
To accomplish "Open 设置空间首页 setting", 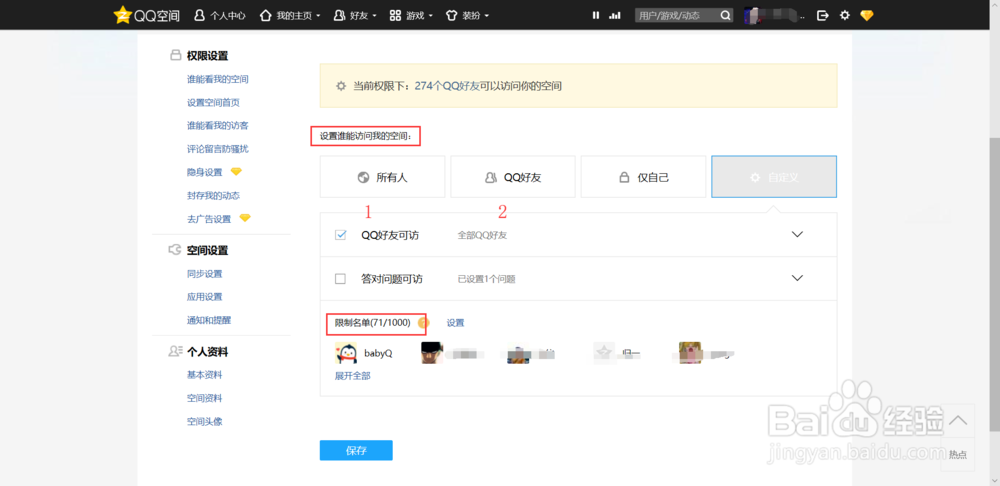I will click(x=213, y=103).
